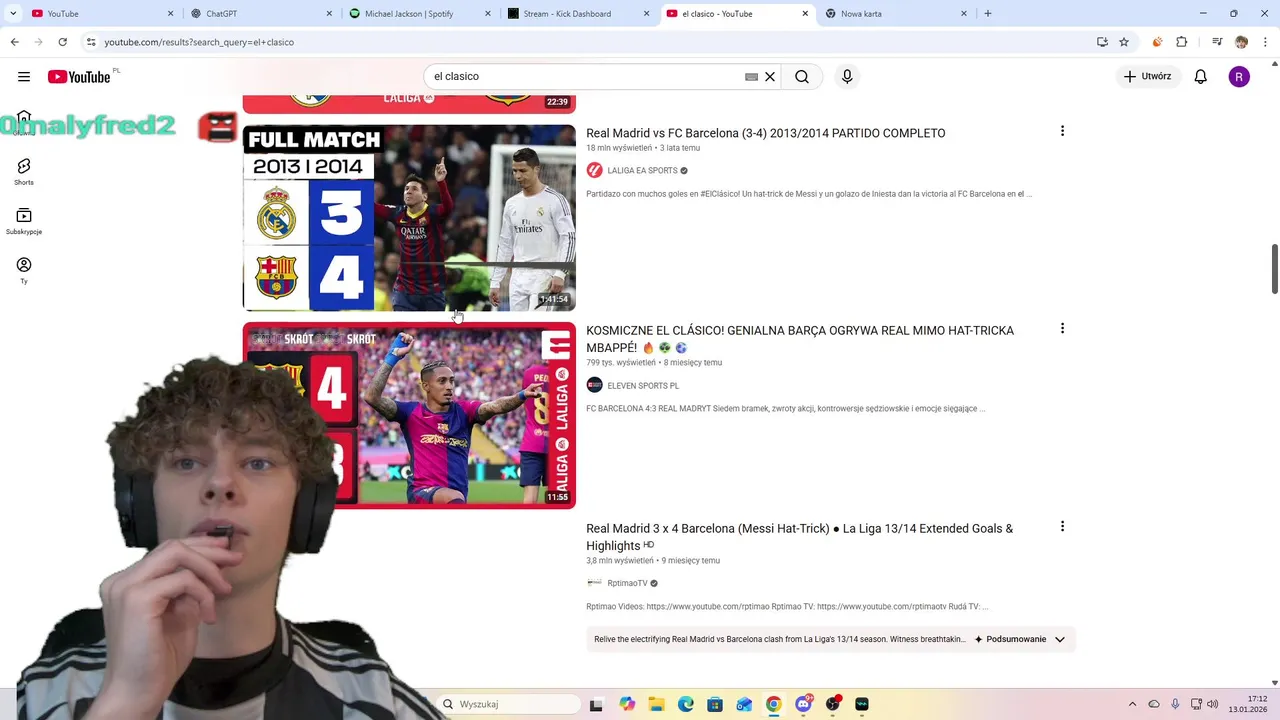Open the SKRÓT Barcelona 4 thumbnail
Viewport: 1280px width, 720px height.
point(409,415)
